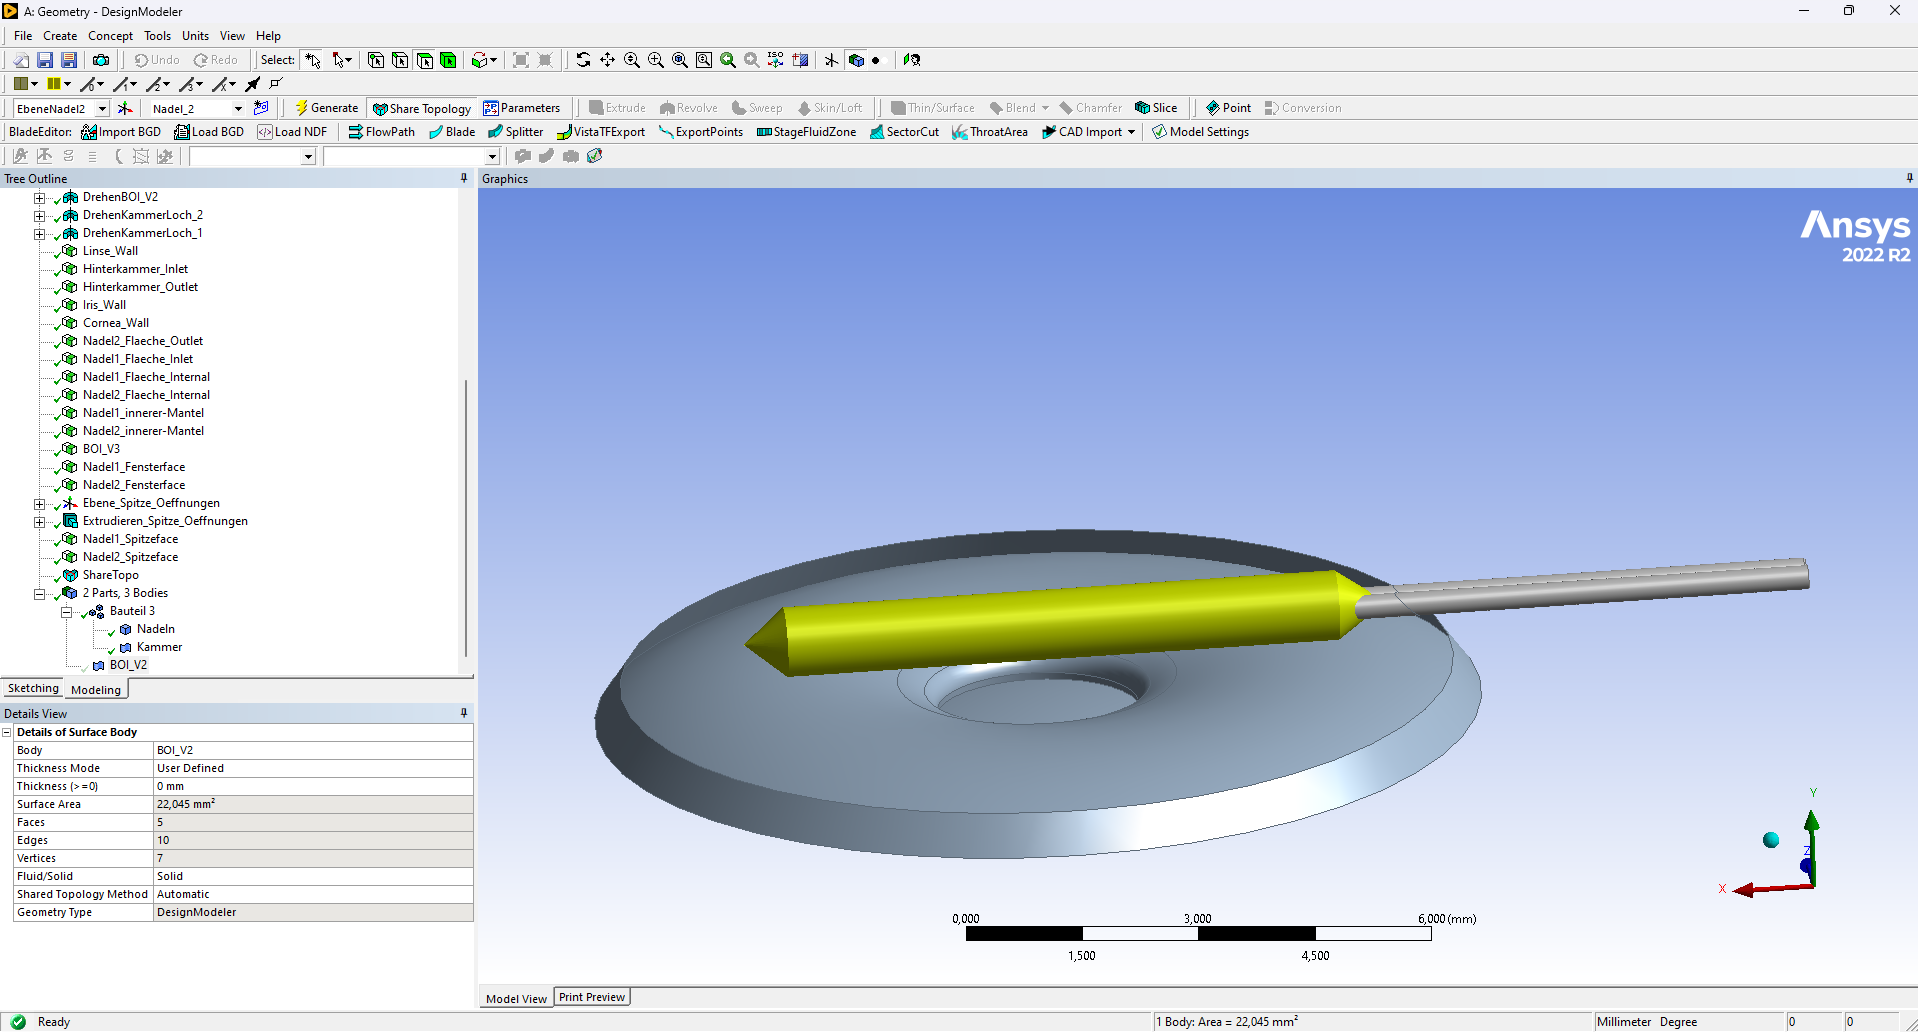Select the Rotate view tool
Image resolution: width=1918 pixels, height=1032 pixels.
coord(583,60)
